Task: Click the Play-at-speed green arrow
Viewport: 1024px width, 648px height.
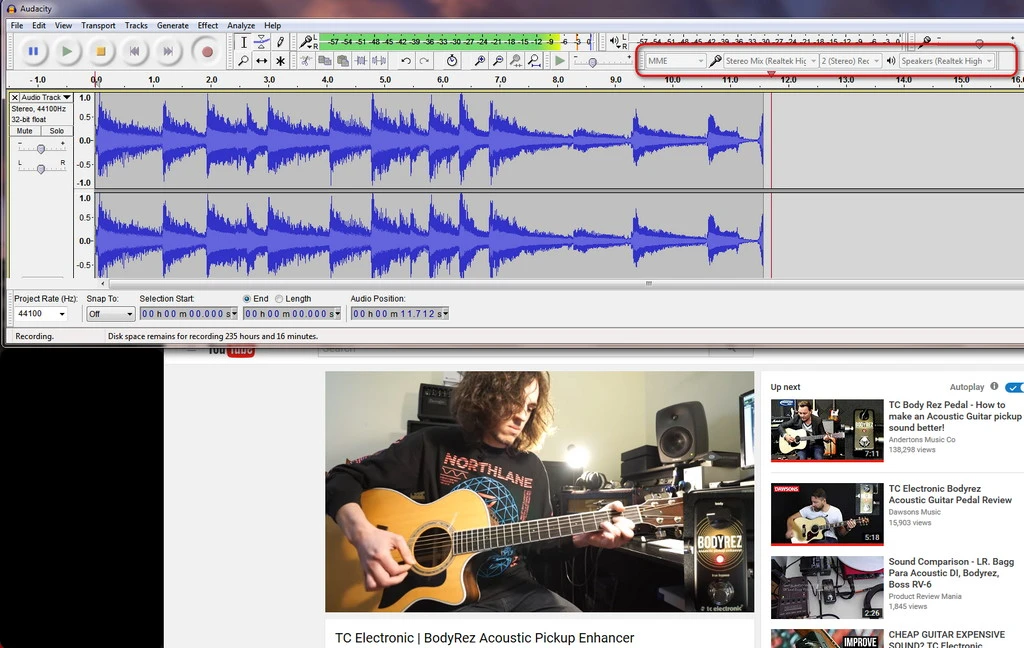Action: [560, 61]
